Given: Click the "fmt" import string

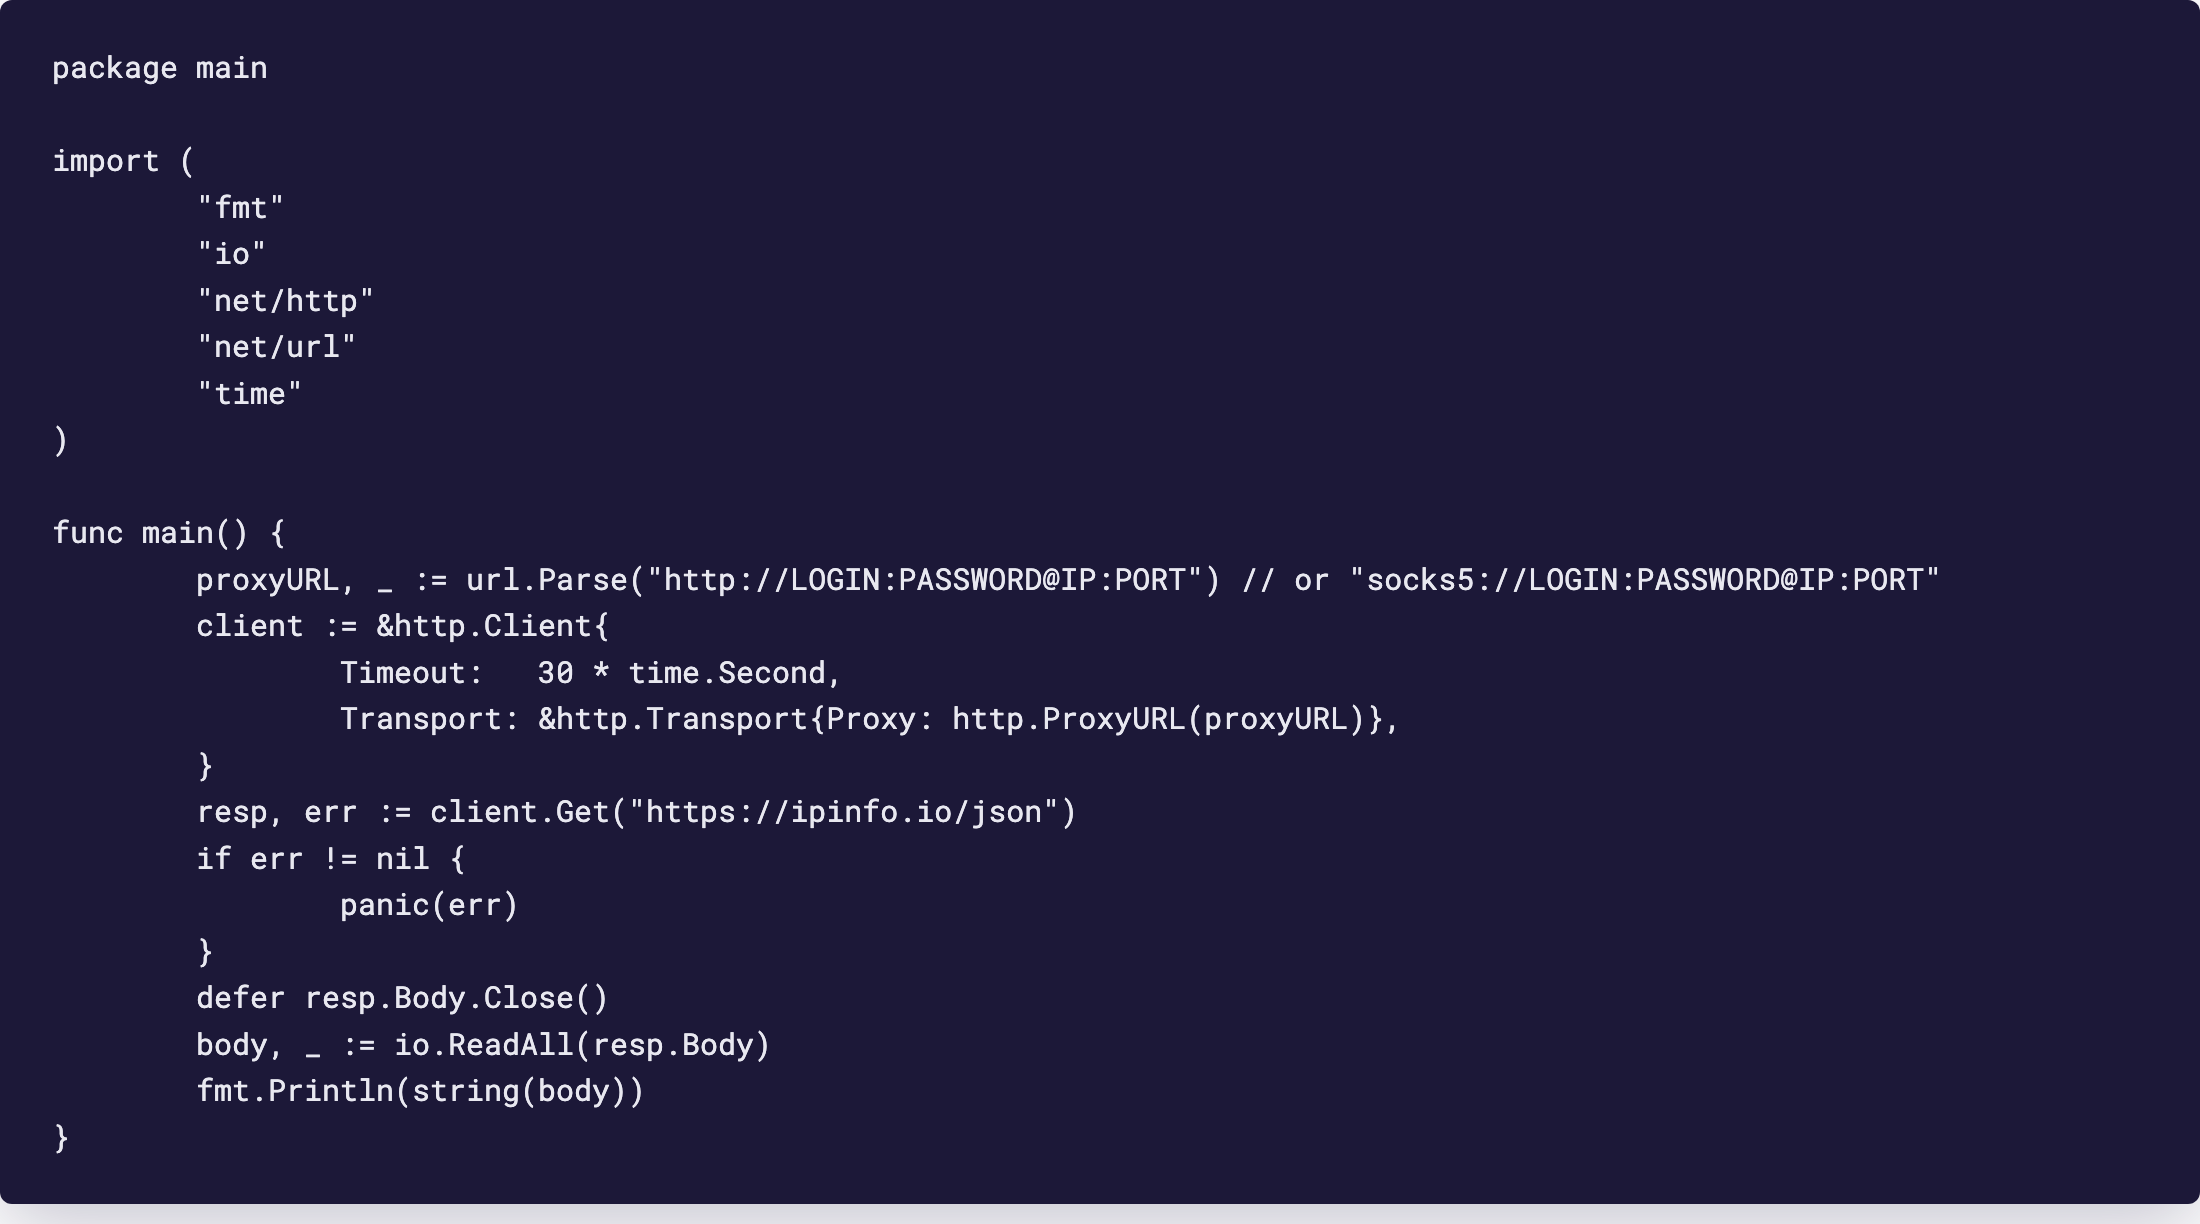Looking at the screenshot, I should pos(241,208).
